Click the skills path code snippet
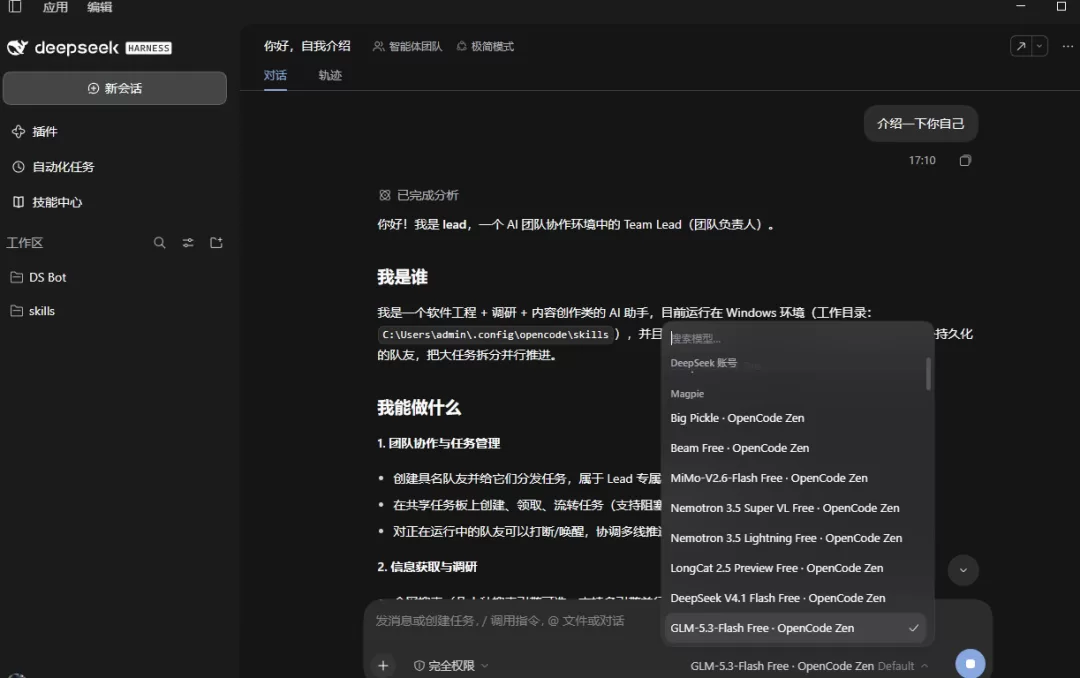Image resolution: width=1080 pixels, height=678 pixels. click(495, 334)
